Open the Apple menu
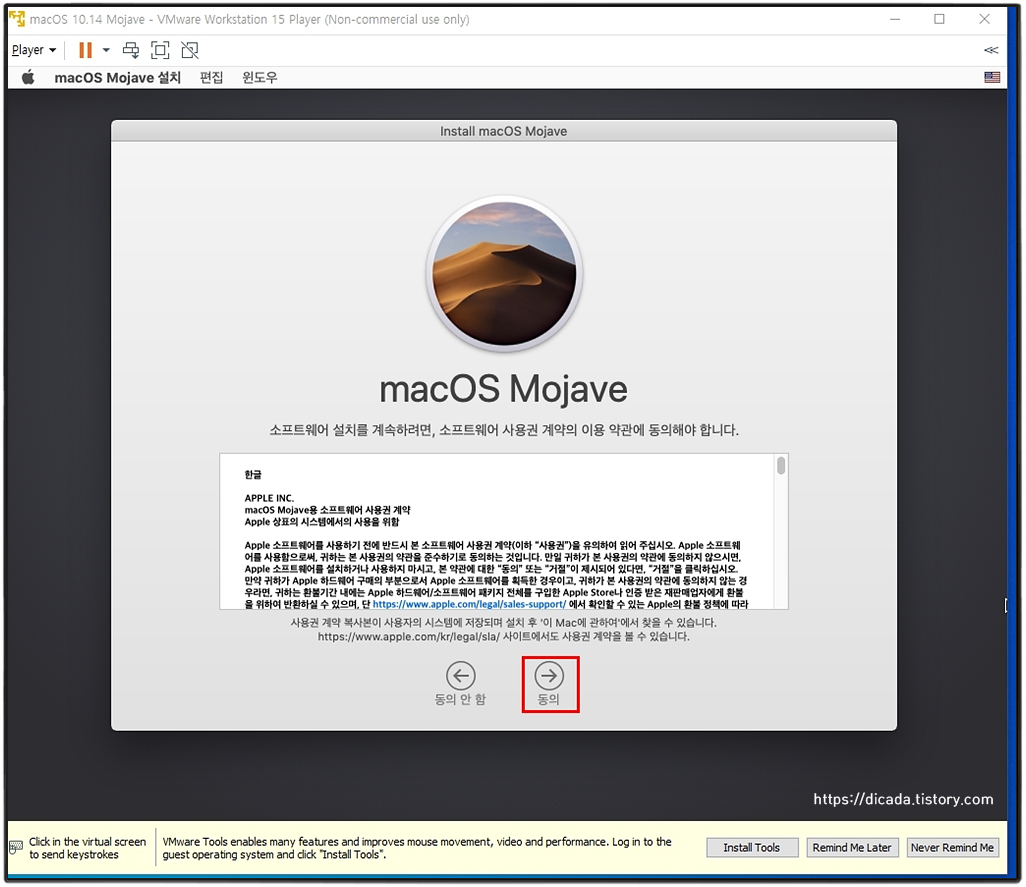Image resolution: width=1026 pixels, height=887 pixels. tap(27, 78)
